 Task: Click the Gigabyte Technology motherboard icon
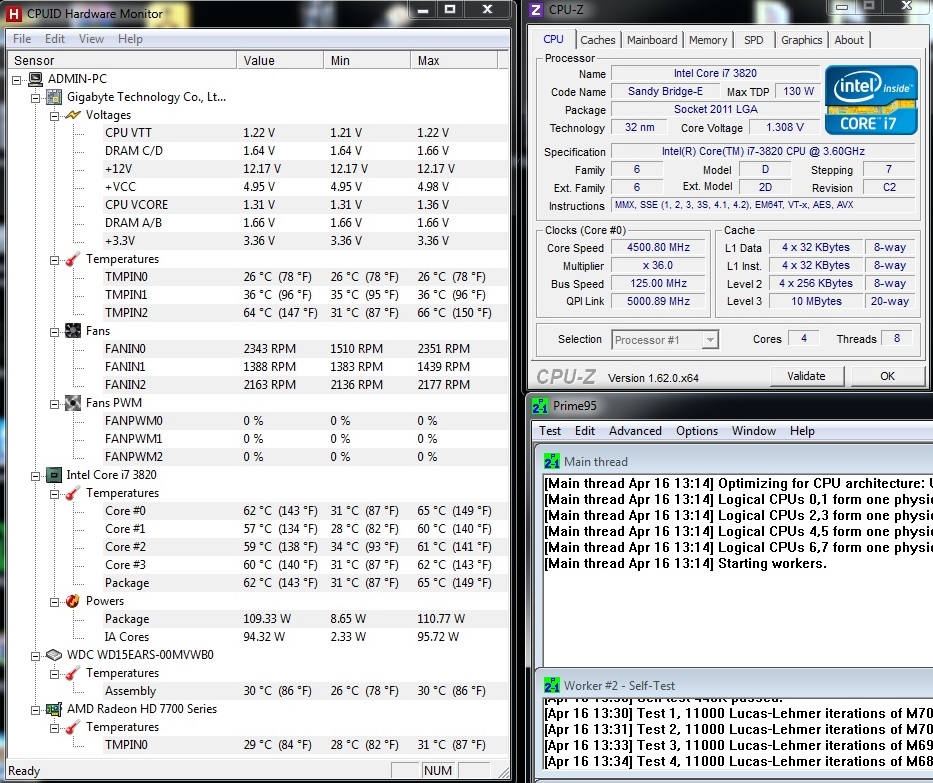(x=54, y=97)
